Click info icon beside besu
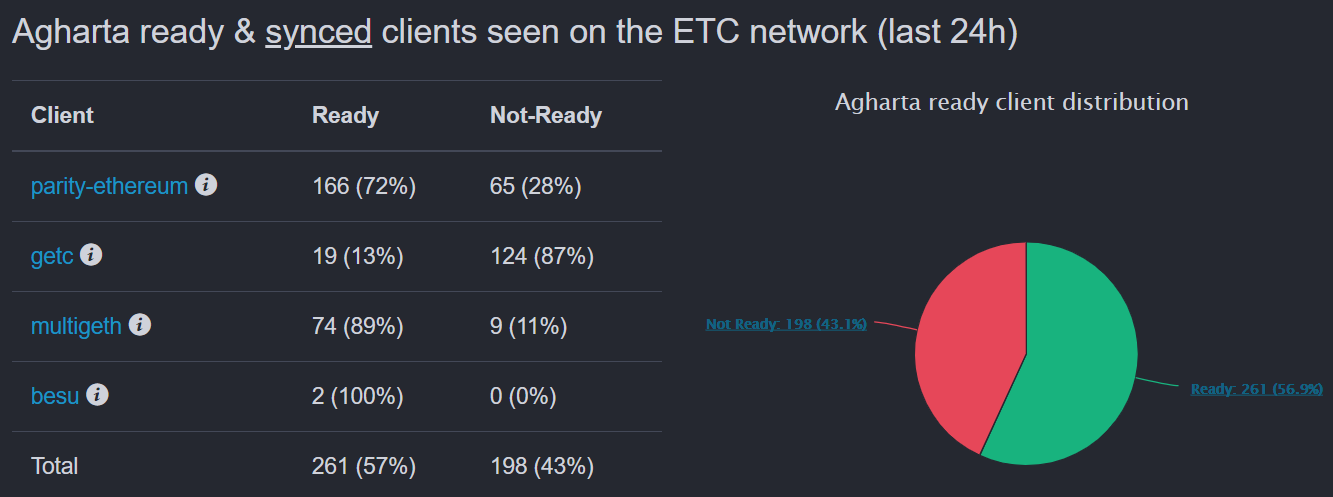This screenshot has height=497, width=1333. pos(97,395)
